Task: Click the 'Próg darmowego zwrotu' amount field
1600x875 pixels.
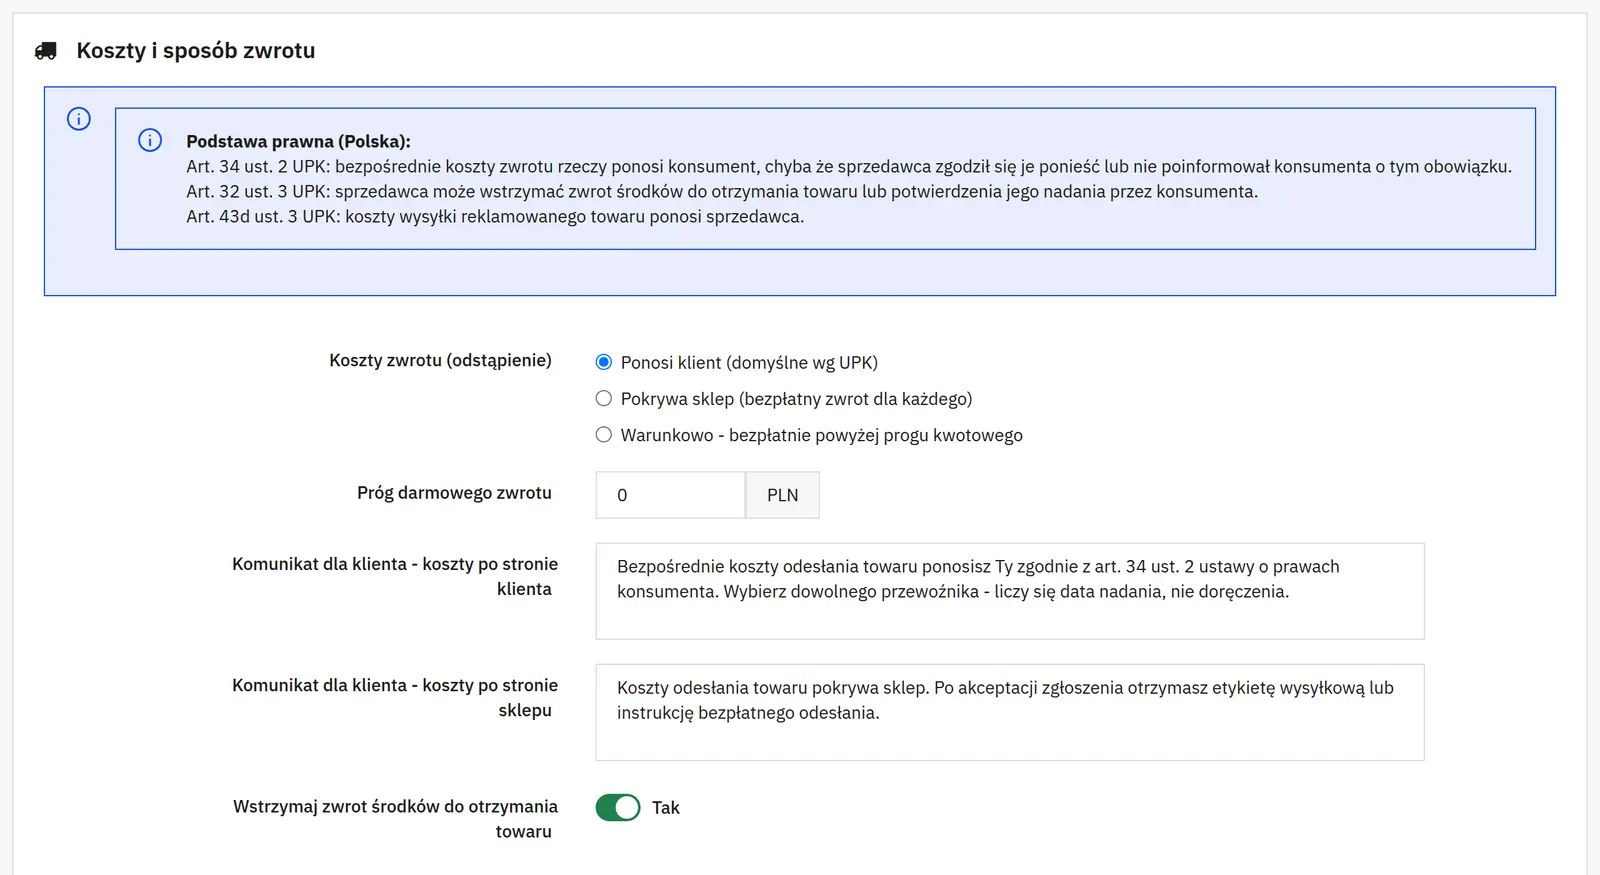Action: [671, 495]
